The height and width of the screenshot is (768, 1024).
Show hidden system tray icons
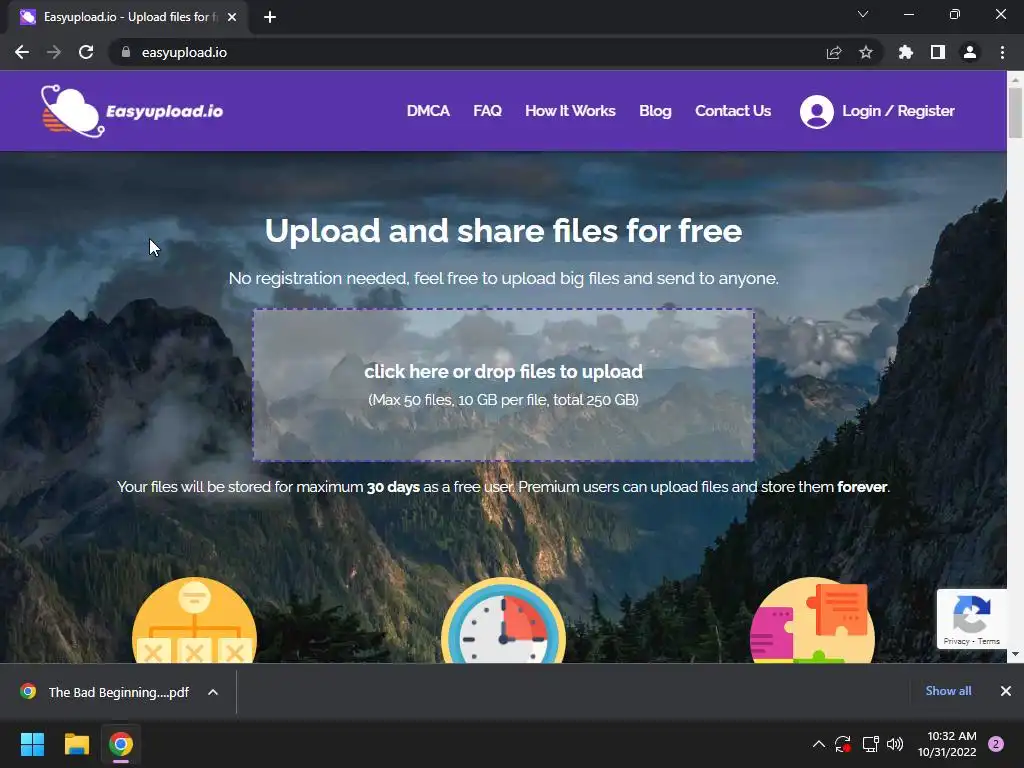click(818, 744)
